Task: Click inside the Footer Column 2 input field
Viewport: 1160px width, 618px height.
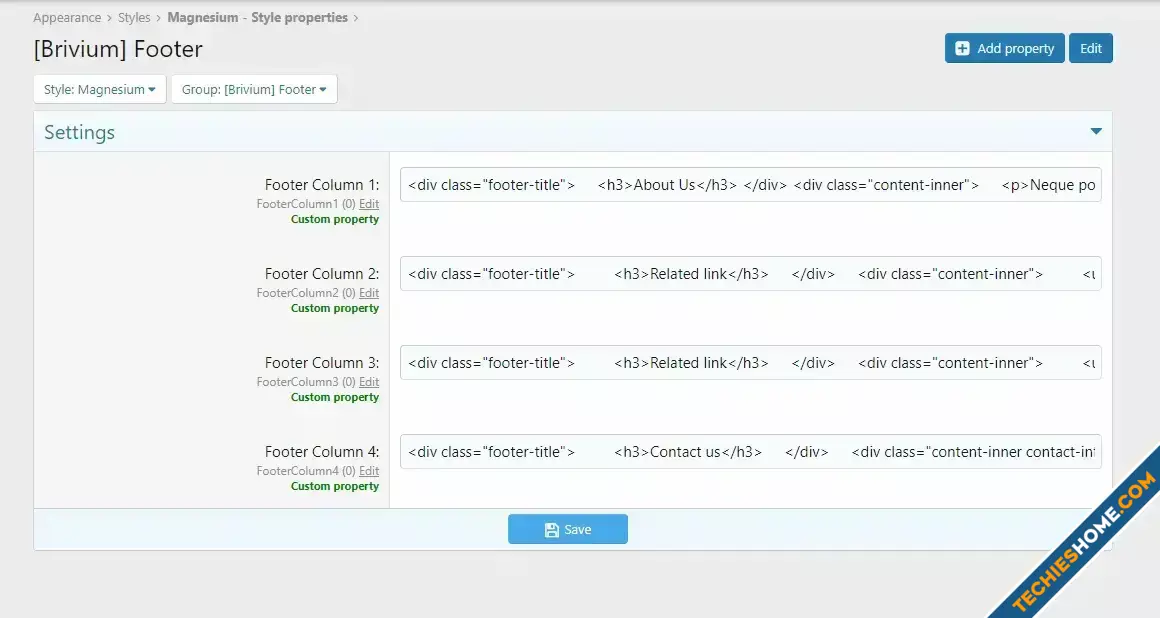Action: pyautogui.click(x=750, y=273)
